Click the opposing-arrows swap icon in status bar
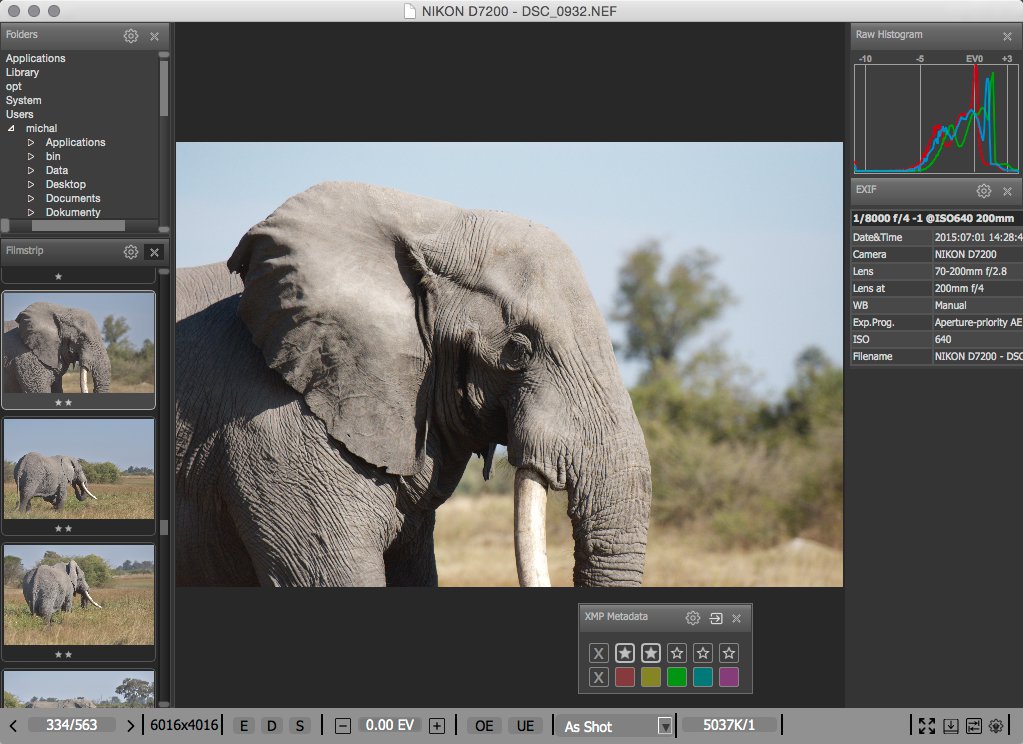Image resolution: width=1023 pixels, height=744 pixels. click(973, 726)
